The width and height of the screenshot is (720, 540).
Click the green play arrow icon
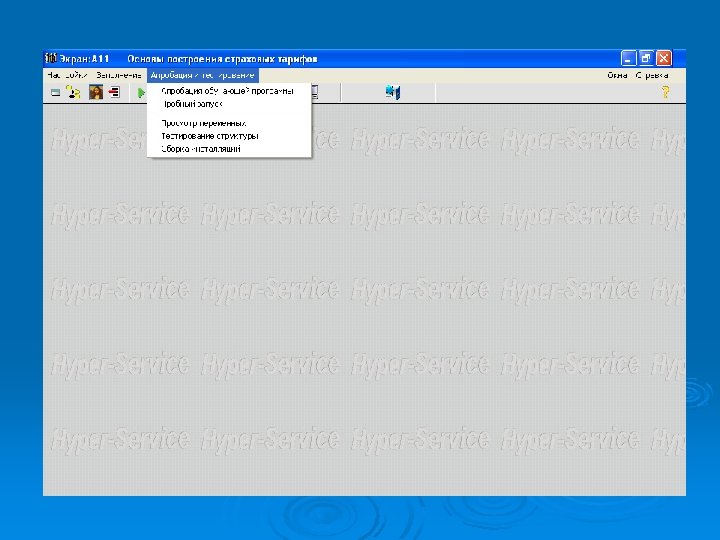pyautogui.click(x=141, y=93)
